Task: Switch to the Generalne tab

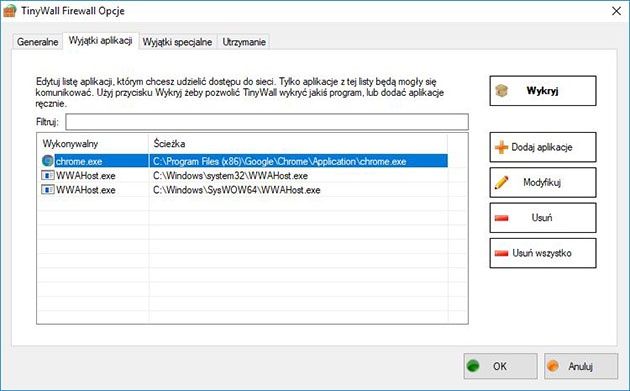Action: pos(37,42)
